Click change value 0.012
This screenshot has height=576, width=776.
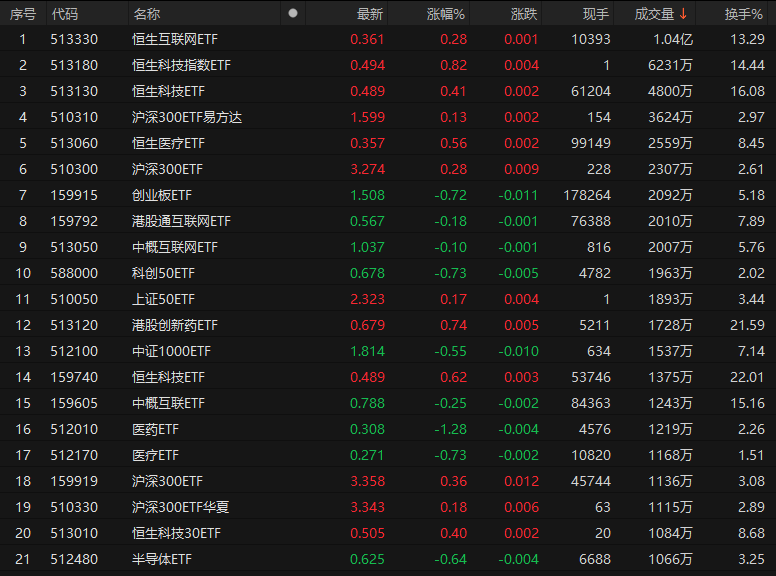click(x=521, y=481)
